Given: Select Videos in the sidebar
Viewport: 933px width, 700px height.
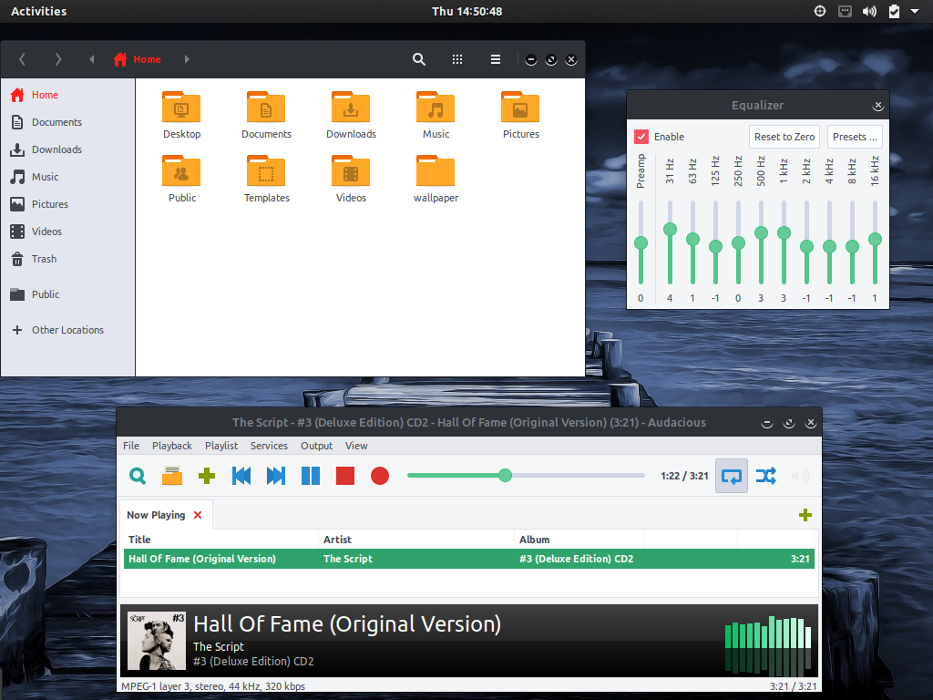Looking at the screenshot, I should pyautogui.click(x=68, y=232).
